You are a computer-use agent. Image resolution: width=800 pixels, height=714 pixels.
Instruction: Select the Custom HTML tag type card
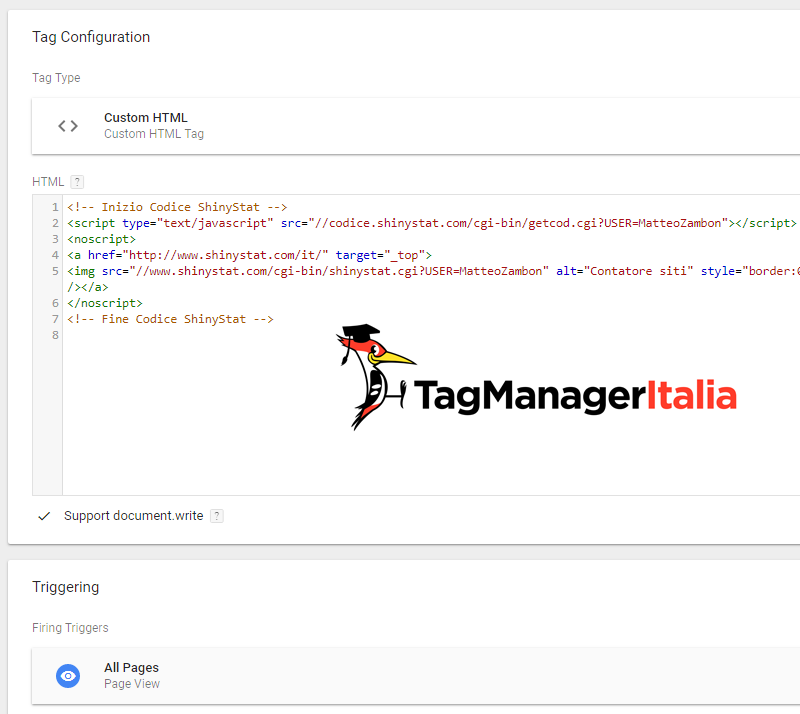416,126
